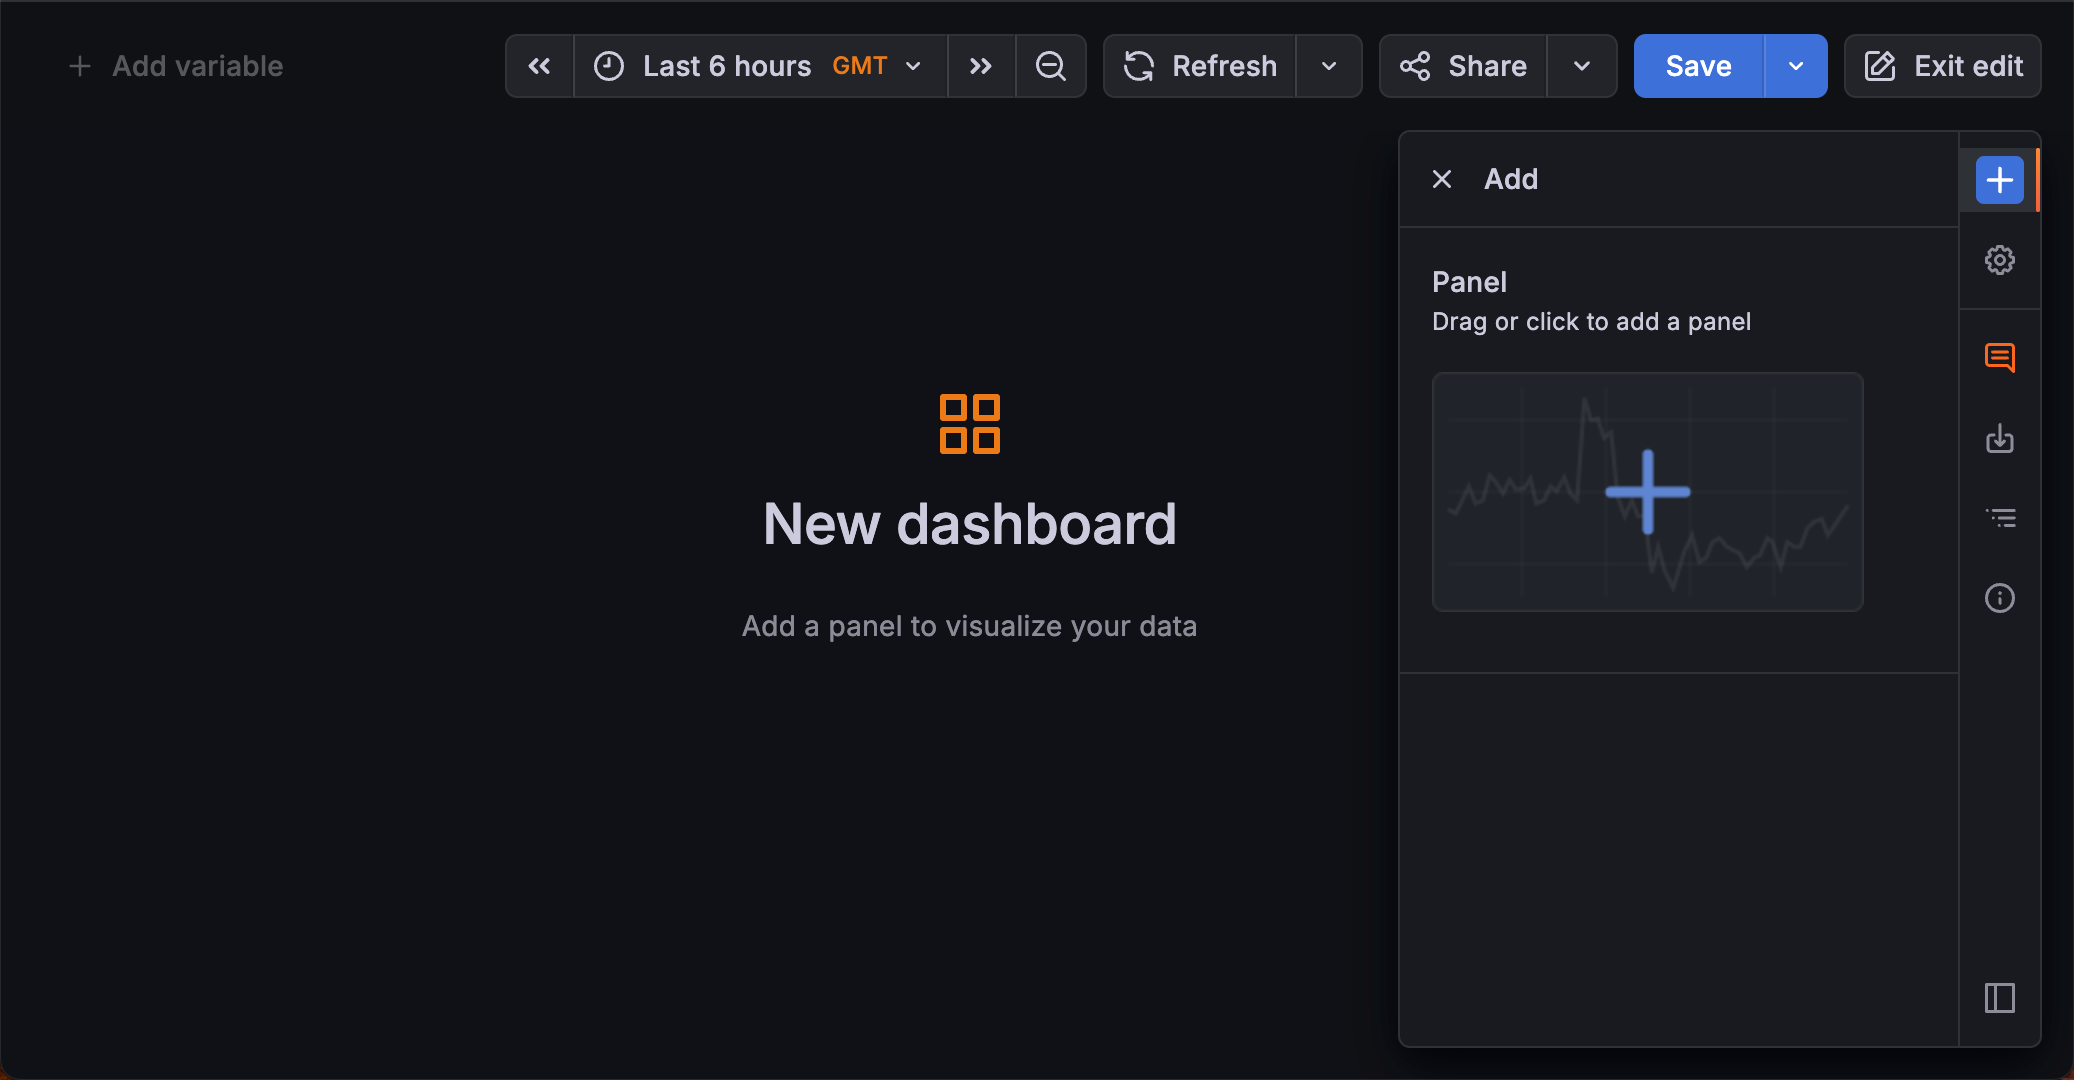Shift time range back with left arrows

539,66
